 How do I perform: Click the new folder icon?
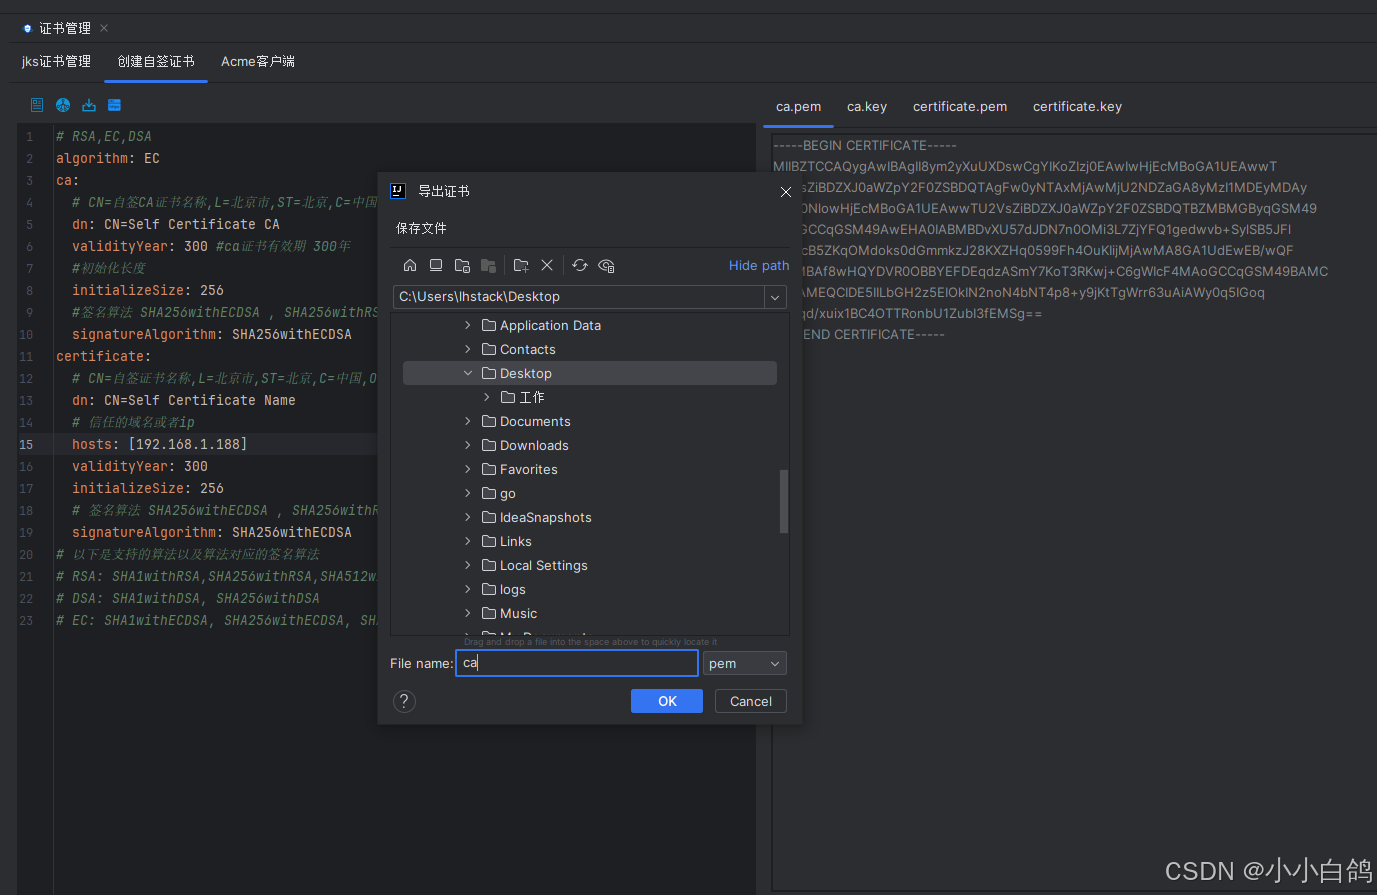[521, 265]
